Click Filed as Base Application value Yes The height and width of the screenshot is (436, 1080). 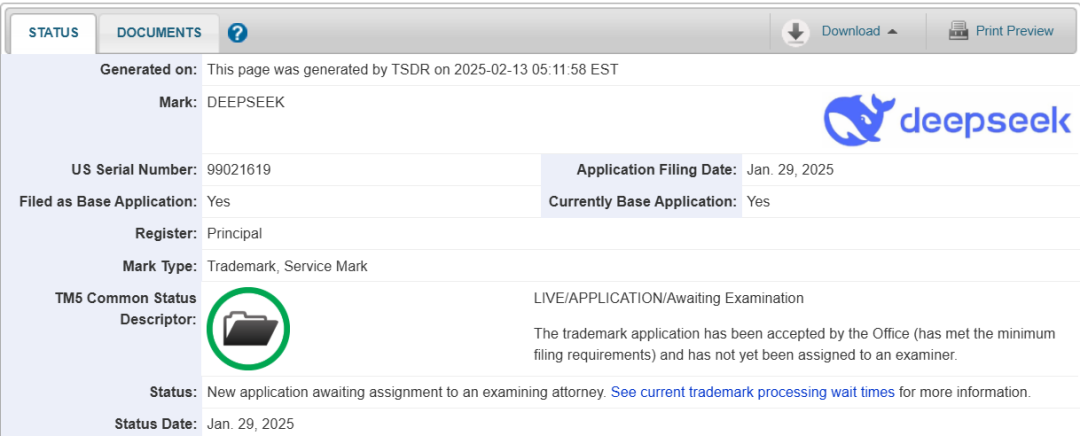pos(219,202)
